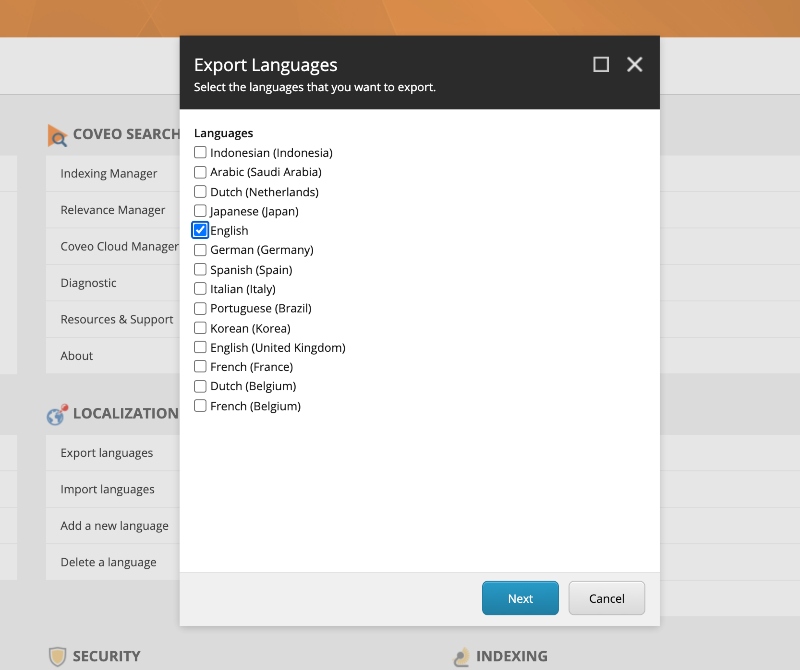Maximize the Export Languages dialog
The width and height of the screenshot is (800, 670).
(x=601, y=63)
